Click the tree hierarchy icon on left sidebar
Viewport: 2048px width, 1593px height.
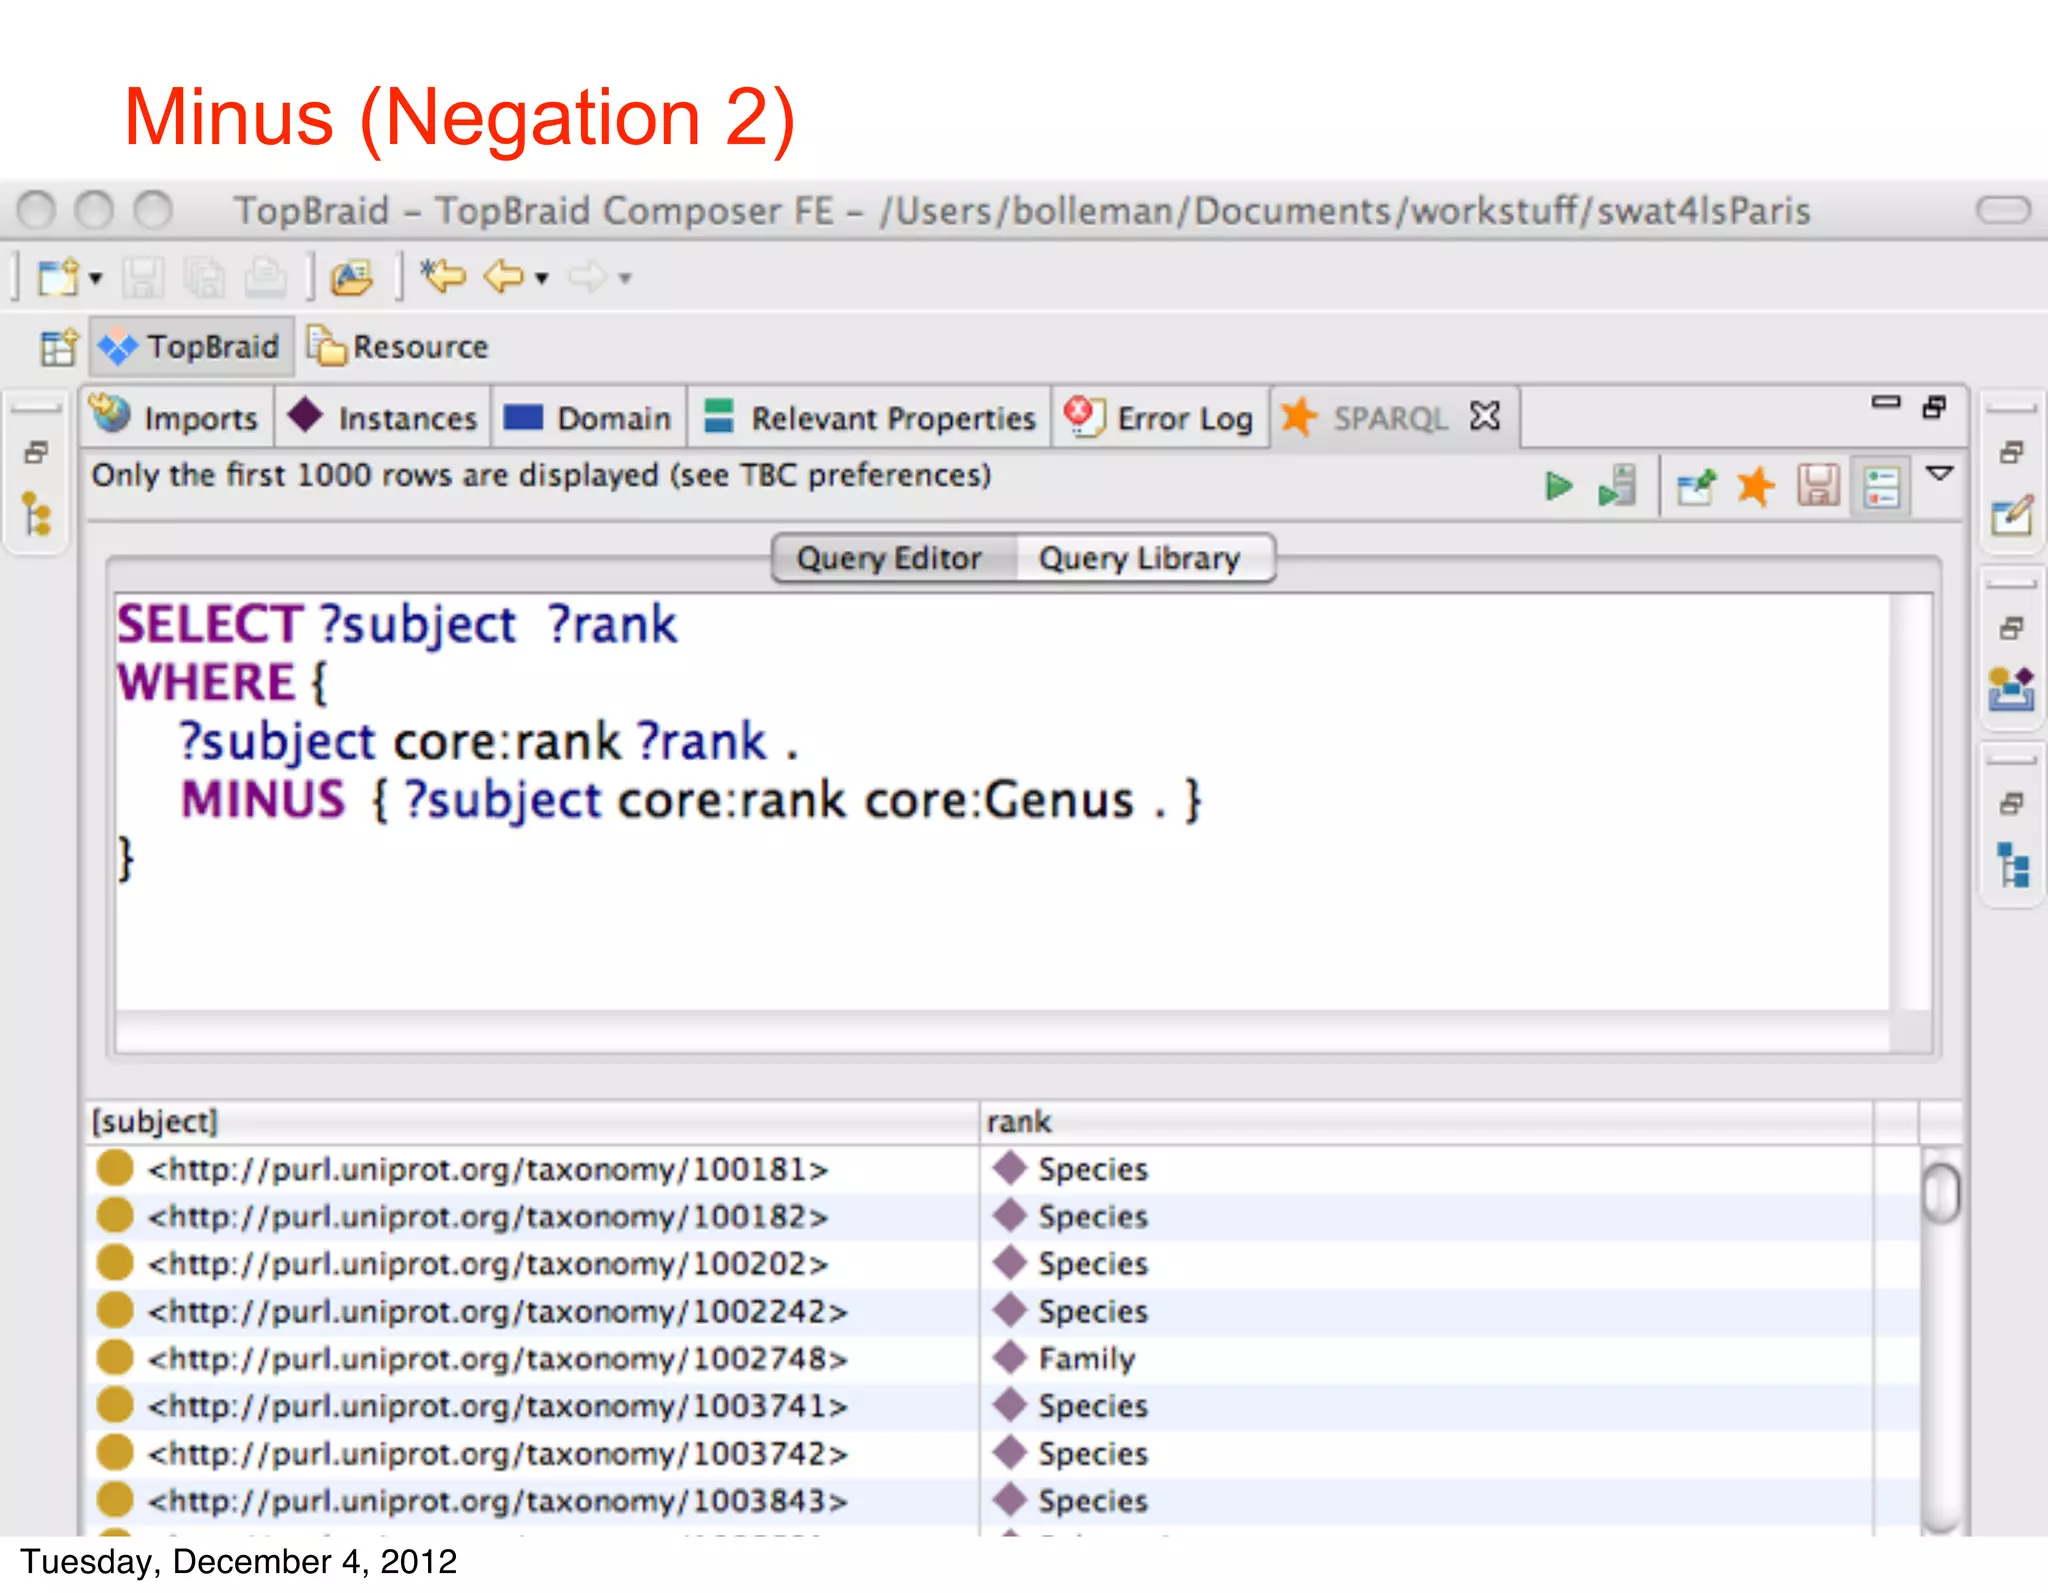(37, 514)
